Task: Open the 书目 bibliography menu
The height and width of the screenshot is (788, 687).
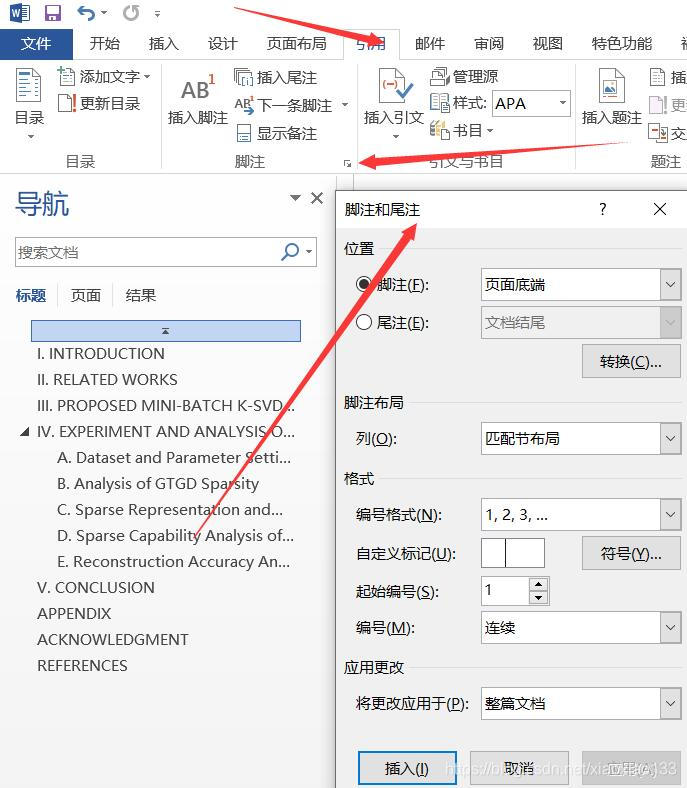Action: [461, 131]
